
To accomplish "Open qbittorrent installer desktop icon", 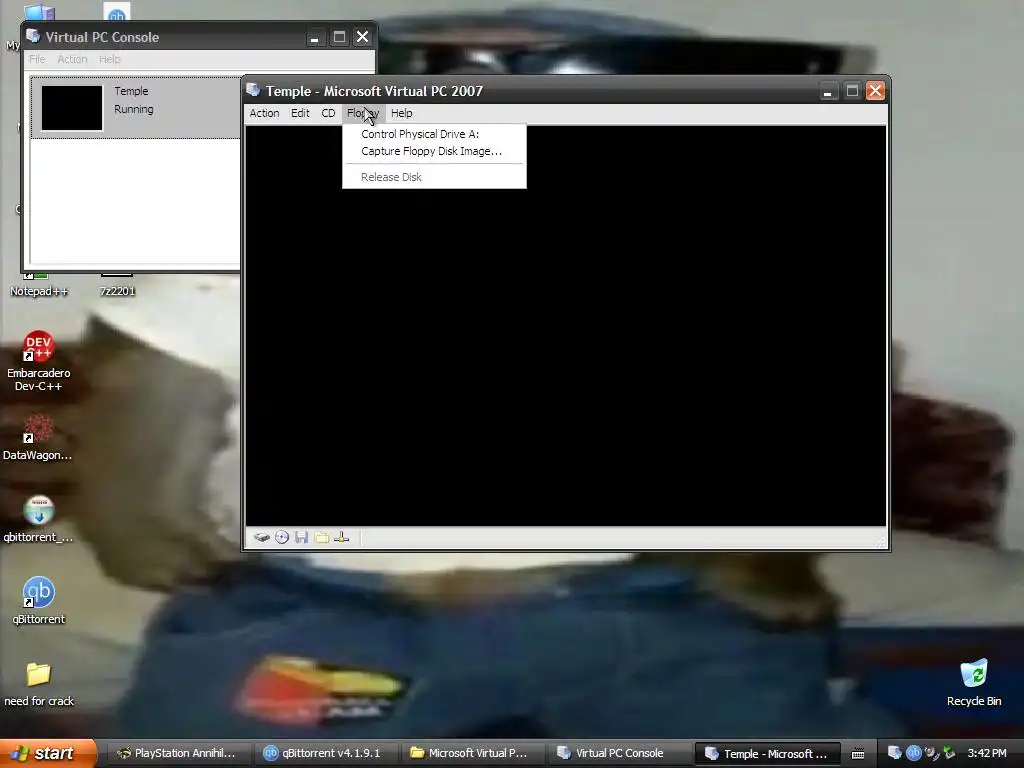I will click(38, 520).
